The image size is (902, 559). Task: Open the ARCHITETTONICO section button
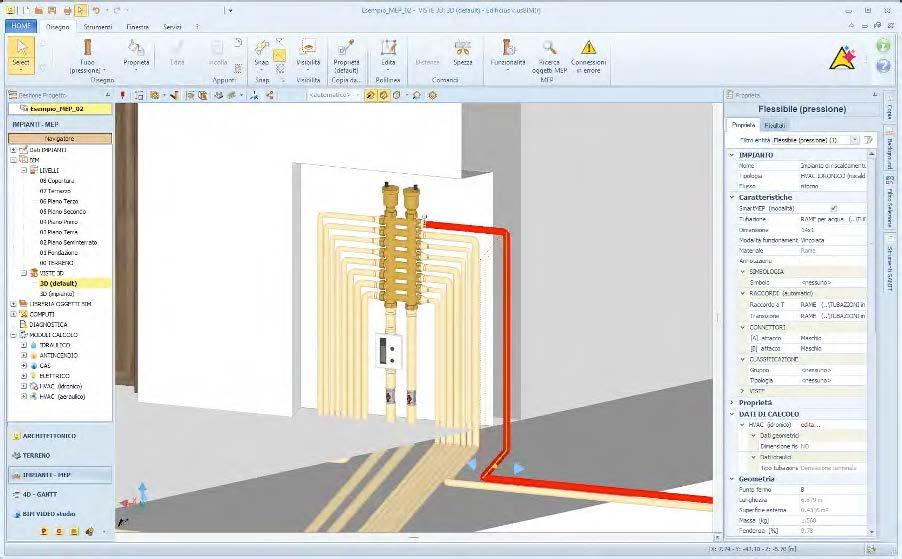(60, 436)
